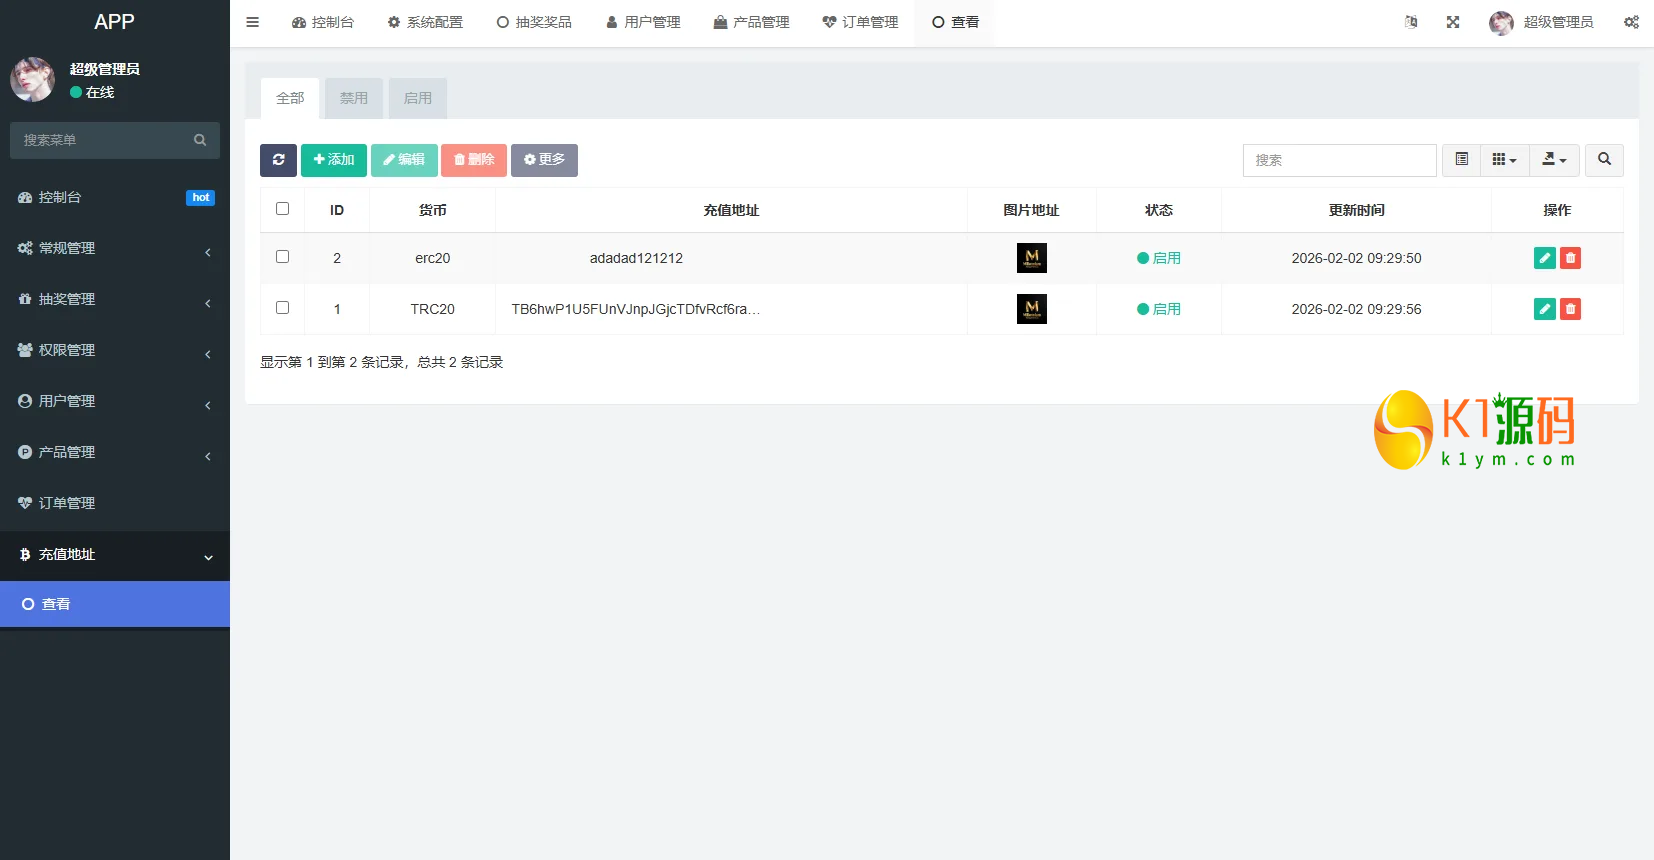Toggle card view icon button
Image resolution: width=1654 pixels, height=860 pixels.
[x=1461, y=160]
